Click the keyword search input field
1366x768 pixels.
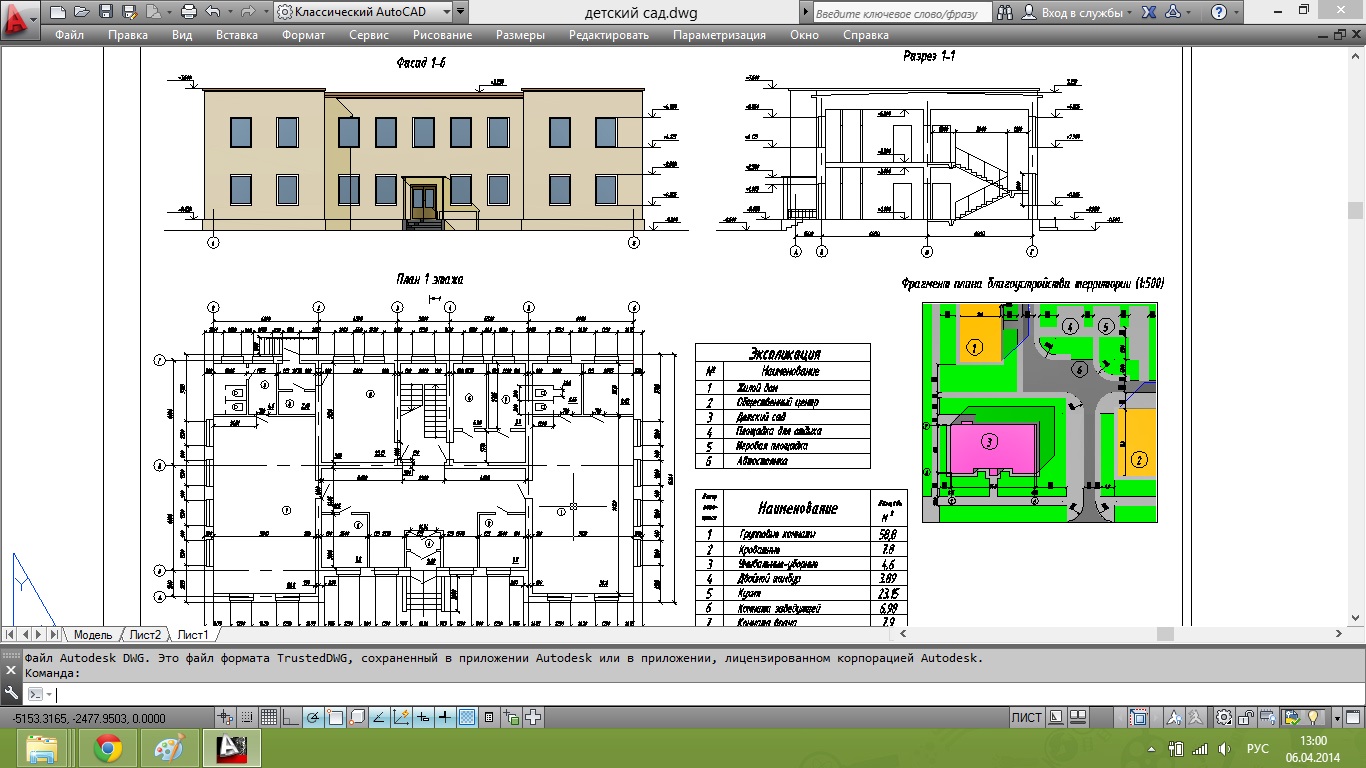[x=902, y=12]
